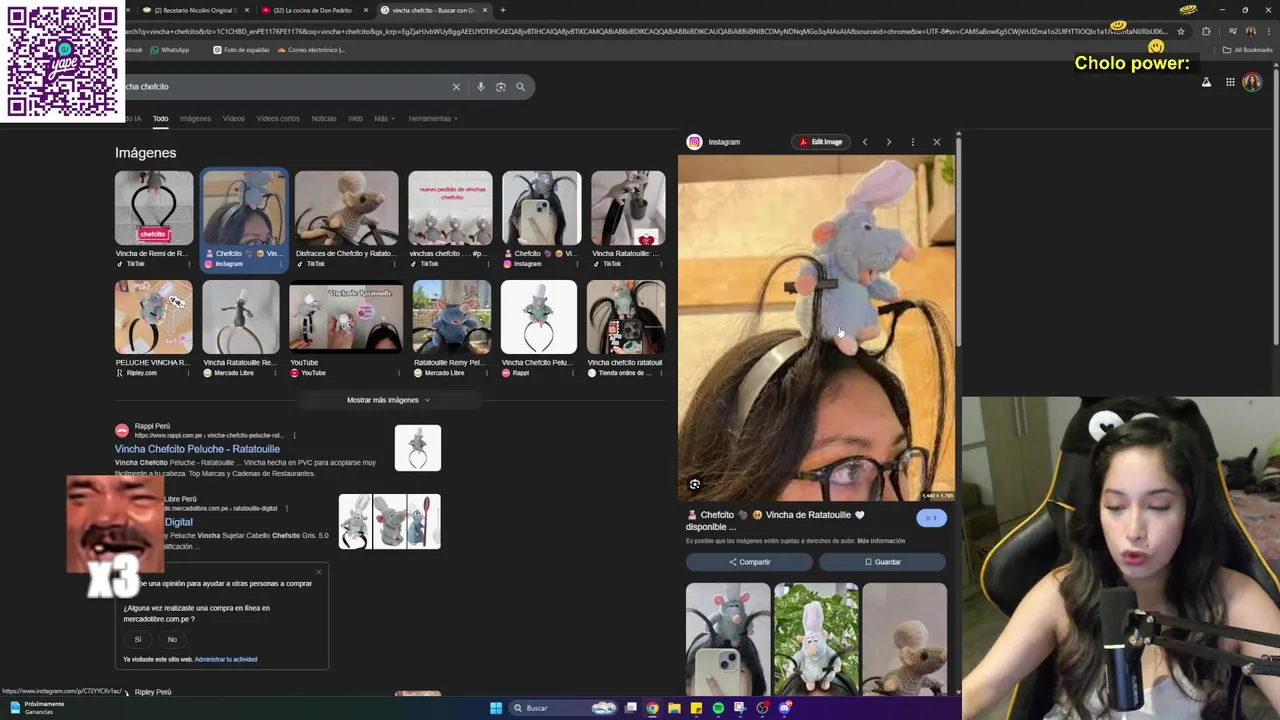The height and width of the screenshot is (720, 1280).
Task: Open Snipping Tool from the taskbar
Action: 740,708
